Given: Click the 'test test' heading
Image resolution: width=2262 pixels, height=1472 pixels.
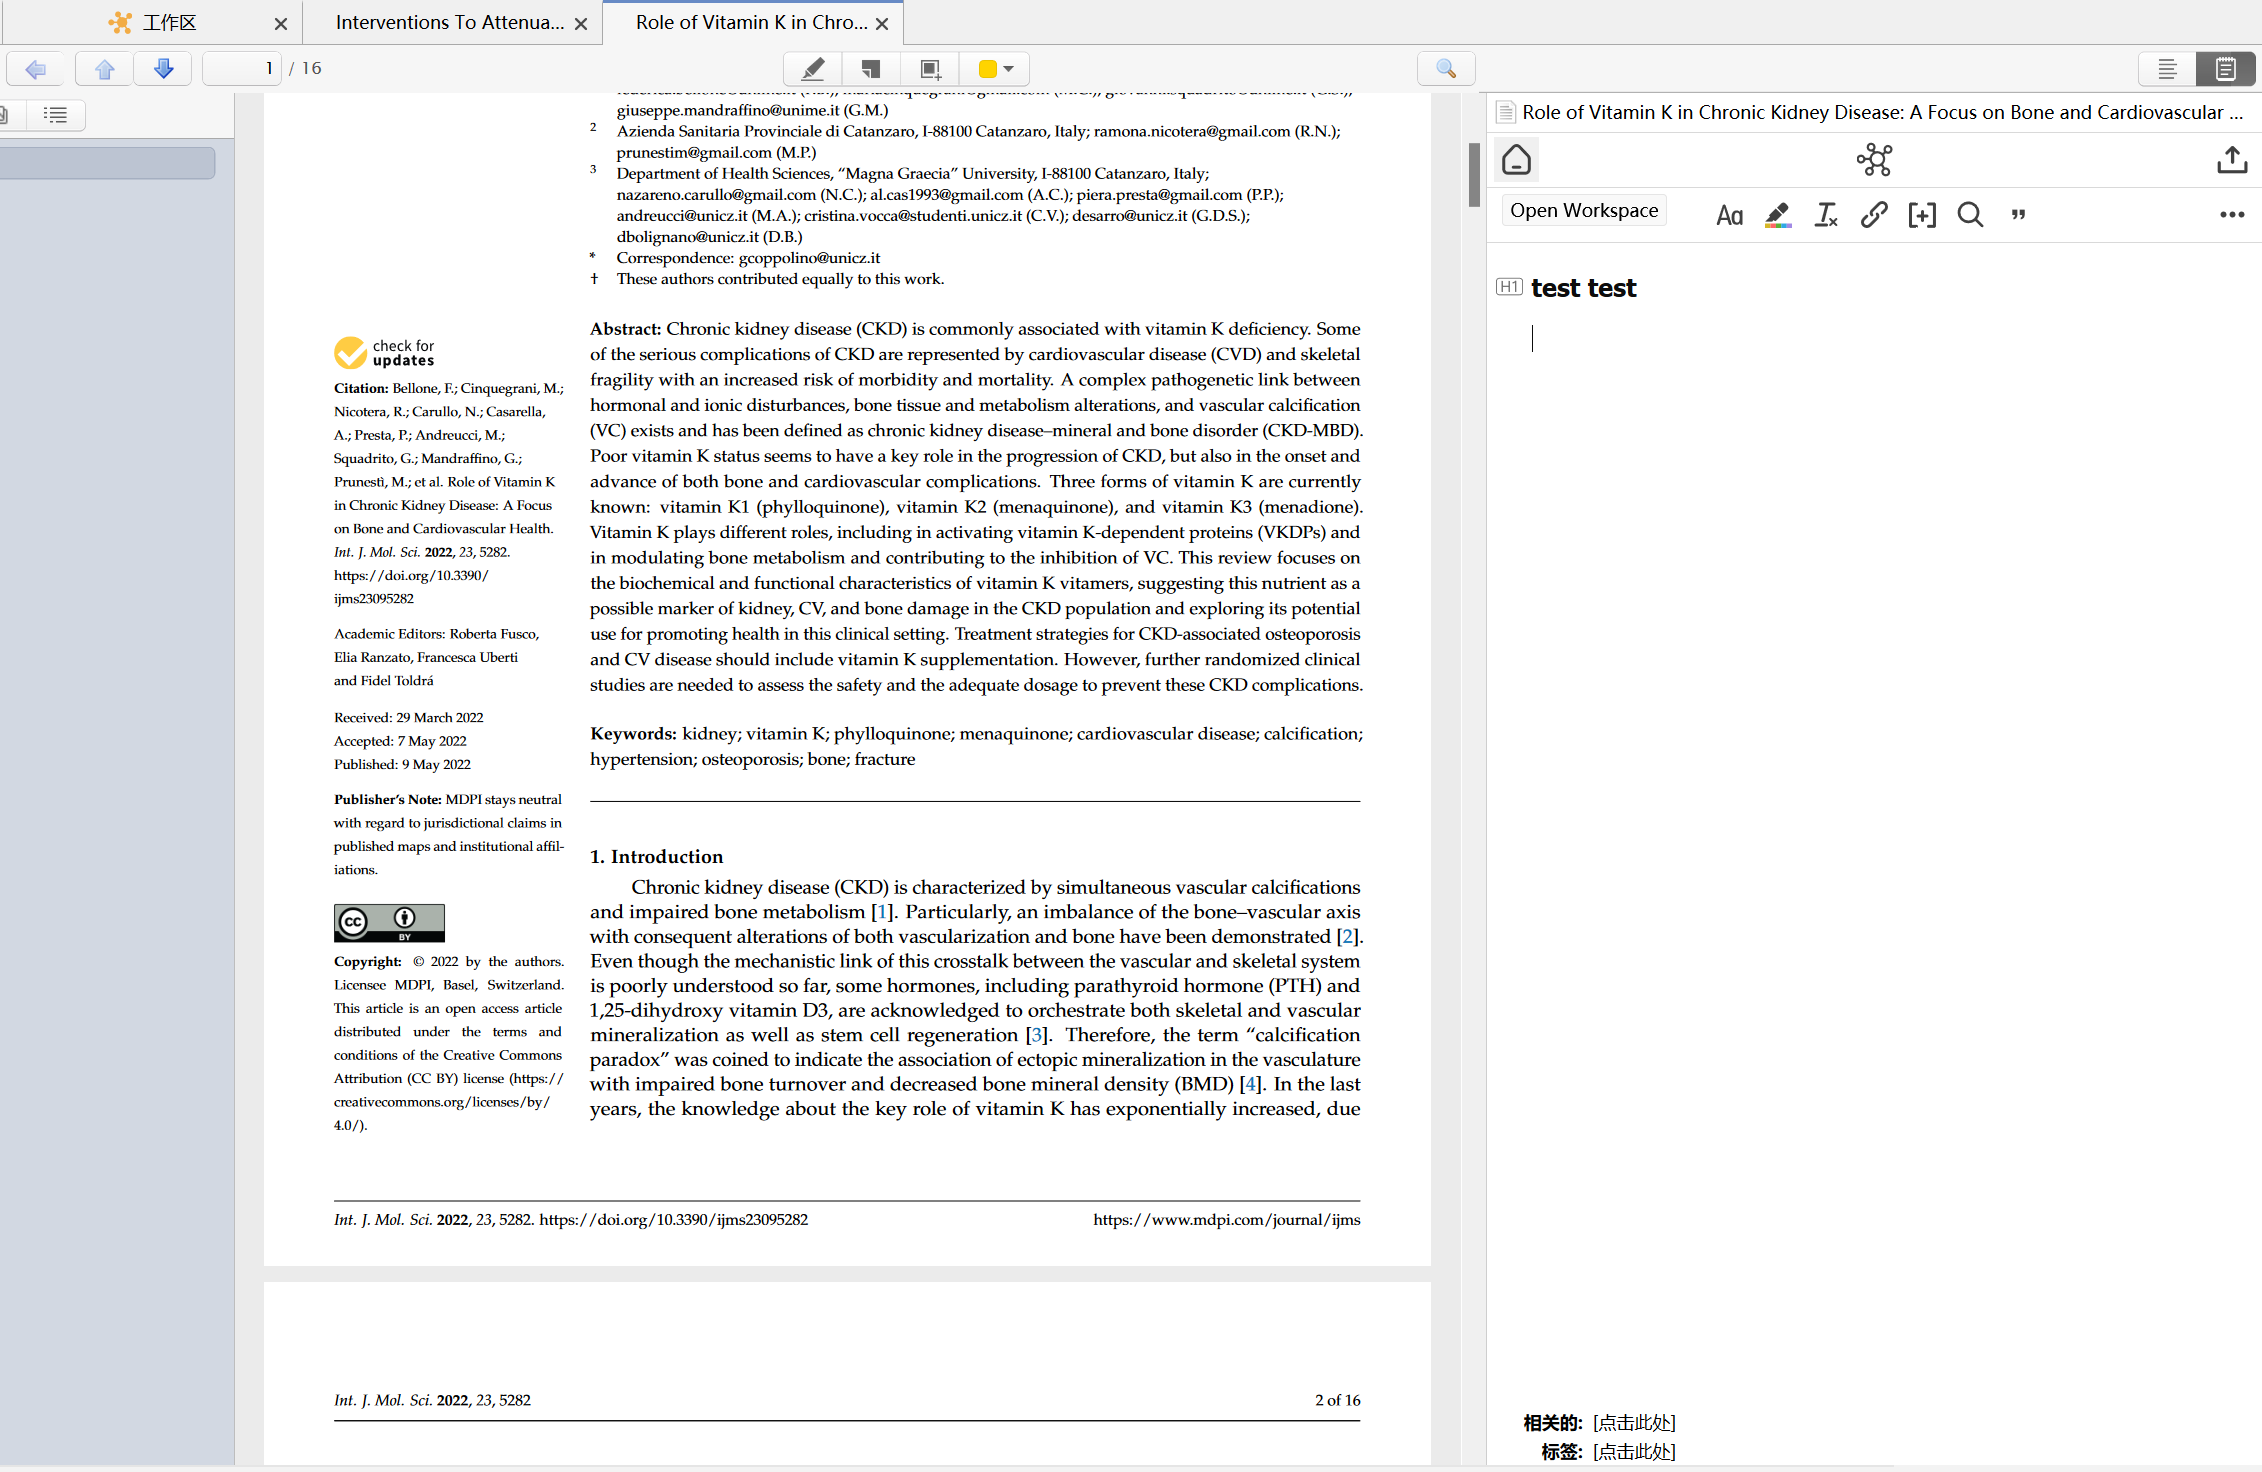Looking at the screenshot, I should pyautogui.click(x=1584, y=288).
